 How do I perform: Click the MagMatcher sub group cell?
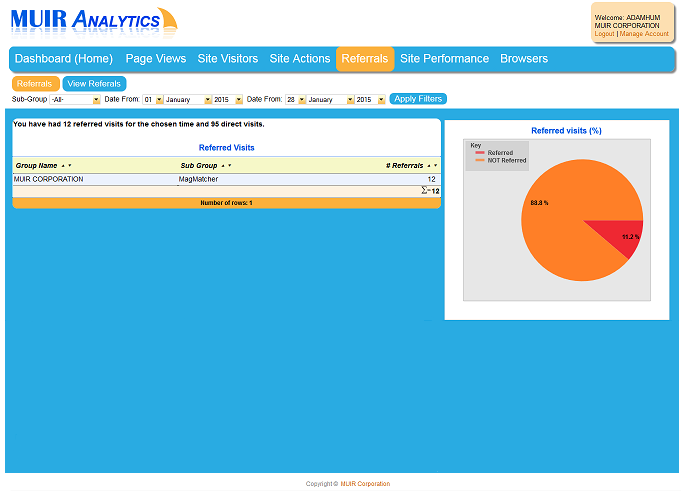198,179
